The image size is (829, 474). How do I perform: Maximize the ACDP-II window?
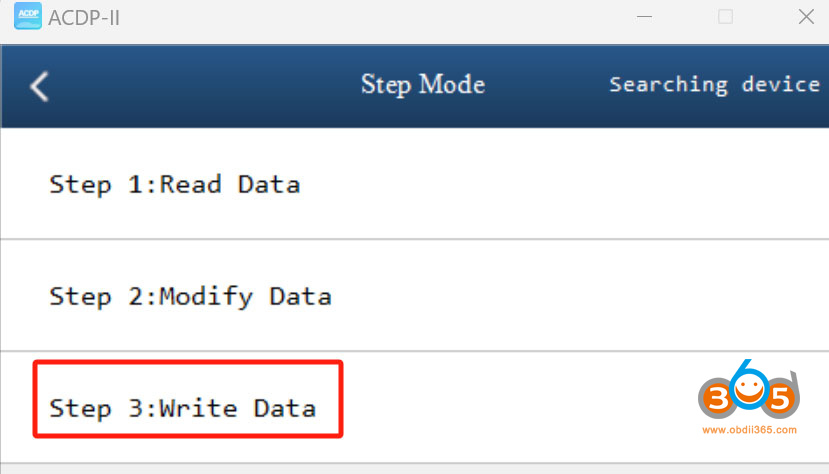click(725, 17)
